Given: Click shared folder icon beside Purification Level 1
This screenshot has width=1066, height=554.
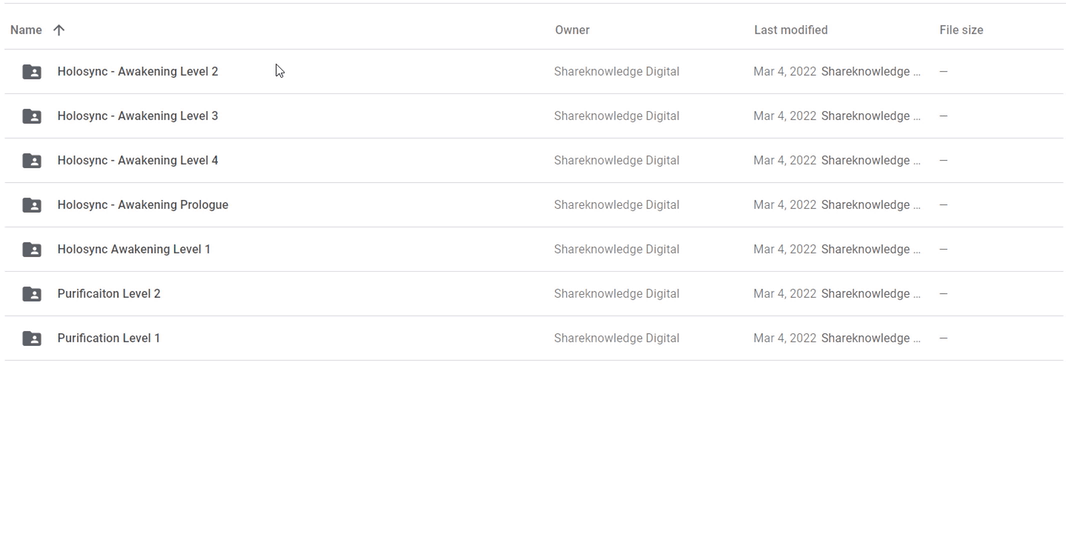Looking at the screenshot, I should (32, 338).
